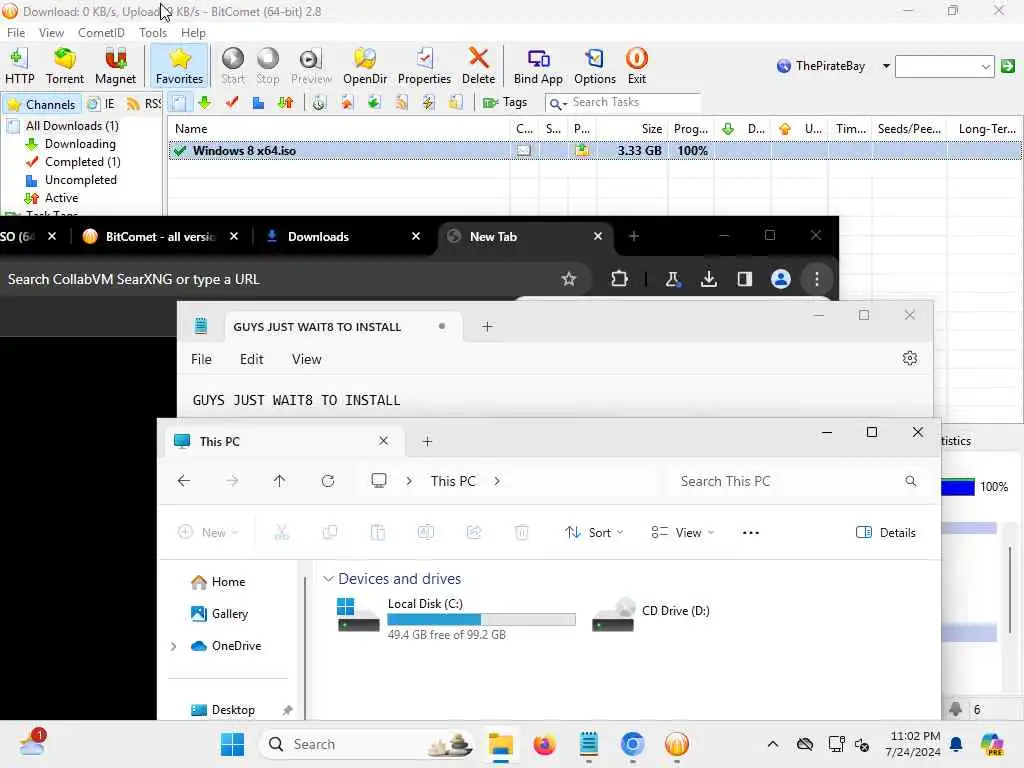Viewport: 1024px width, 768px height.
Task: Open the clock showing 11:02 PM
Action: pyautogui.click(x=913, y=744)
